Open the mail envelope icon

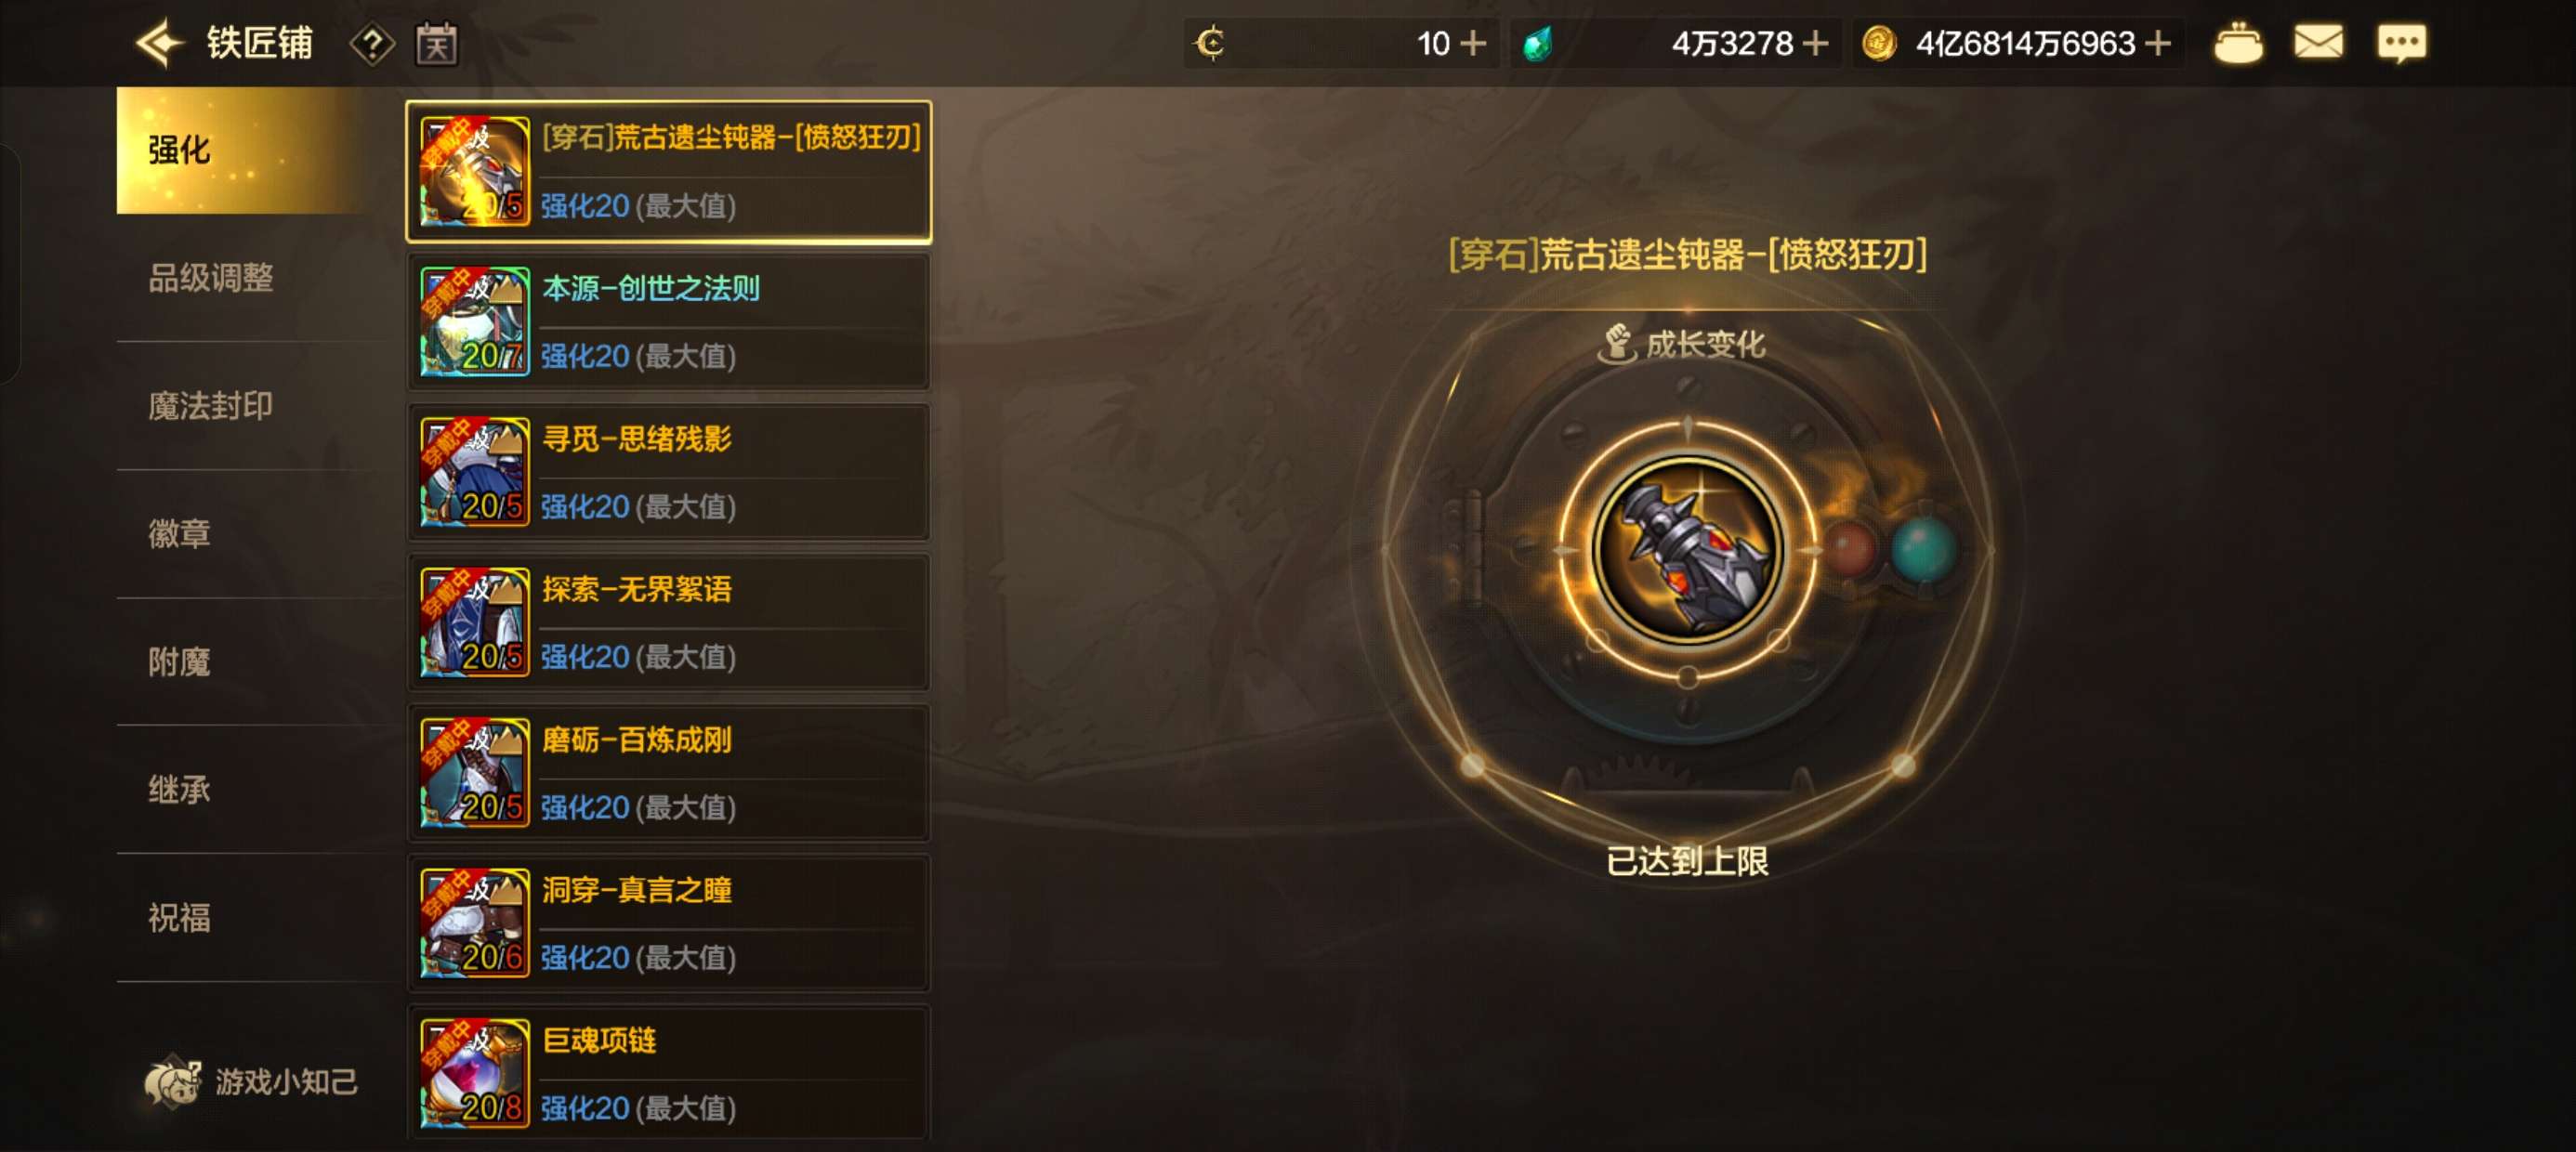(2318, 43)
